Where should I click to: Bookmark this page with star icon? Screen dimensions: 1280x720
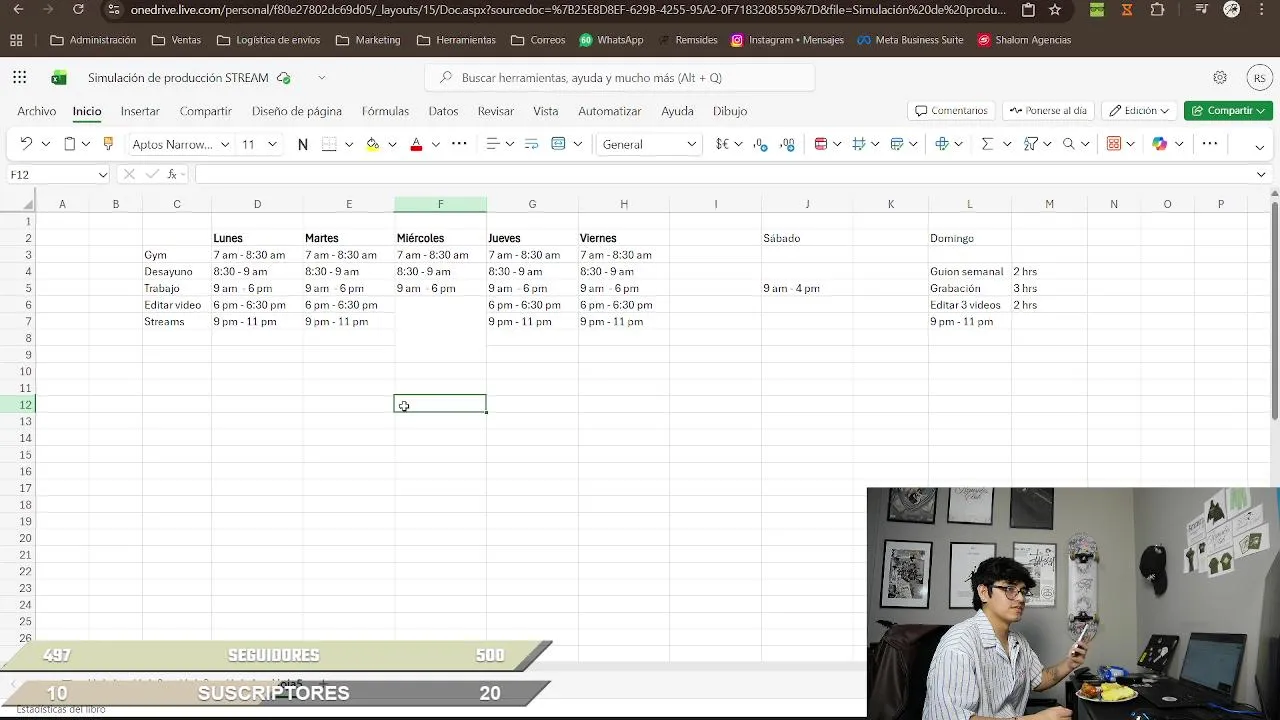(1055, 10)
